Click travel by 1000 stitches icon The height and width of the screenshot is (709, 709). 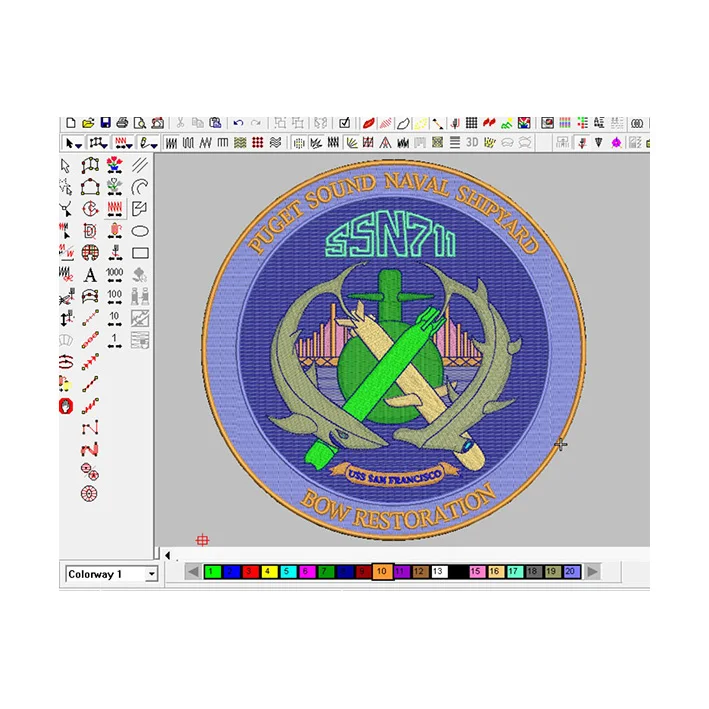114,275
